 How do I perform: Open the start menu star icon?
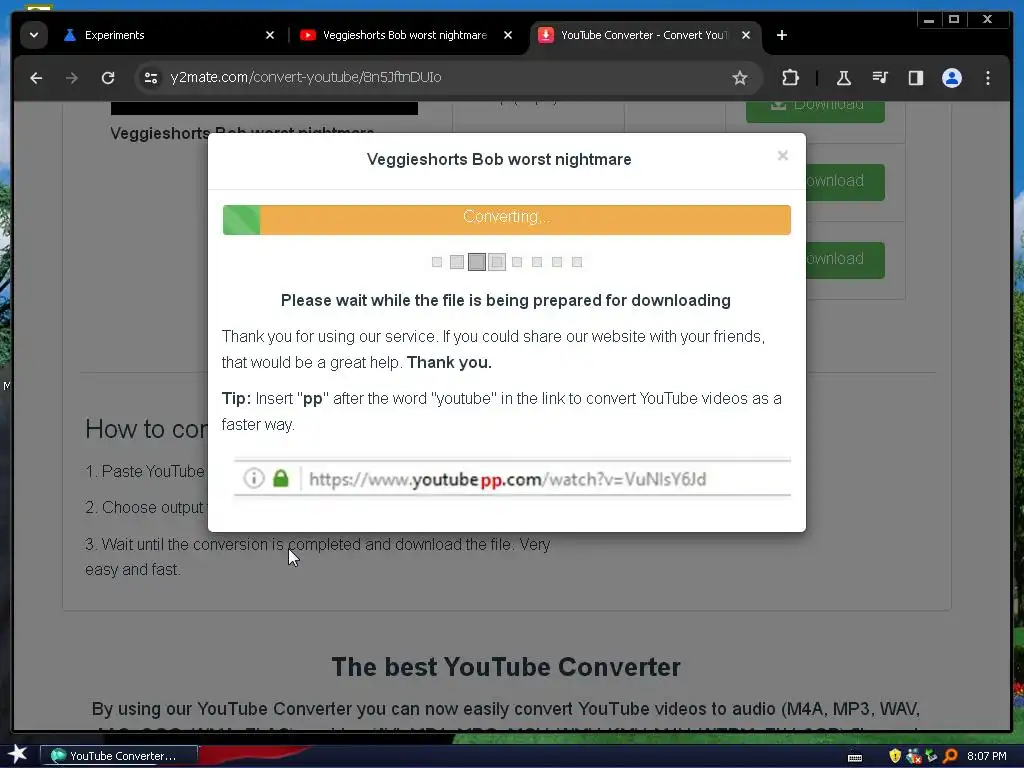pos(18,755)
